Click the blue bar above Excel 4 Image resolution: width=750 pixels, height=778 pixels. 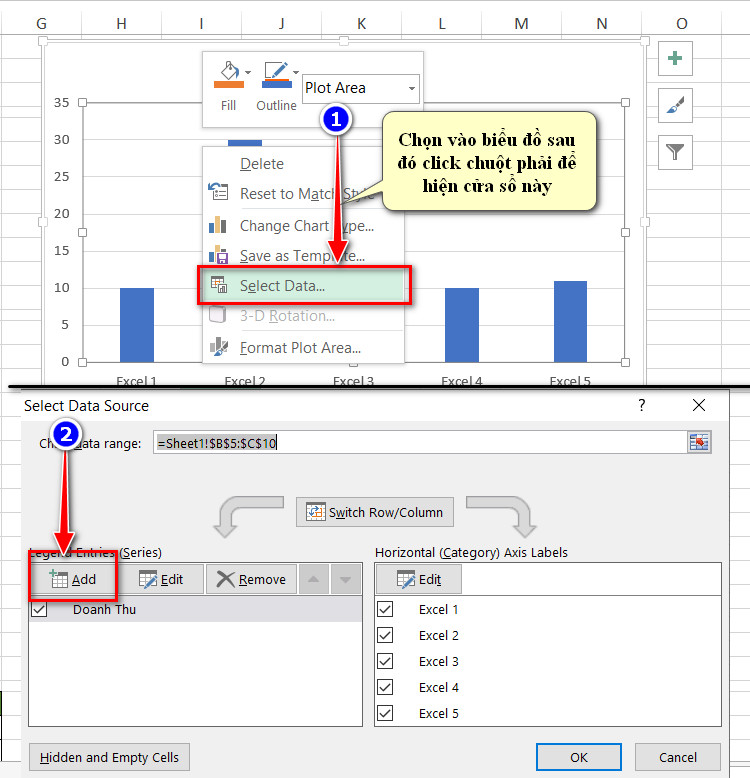pos(462,325)
